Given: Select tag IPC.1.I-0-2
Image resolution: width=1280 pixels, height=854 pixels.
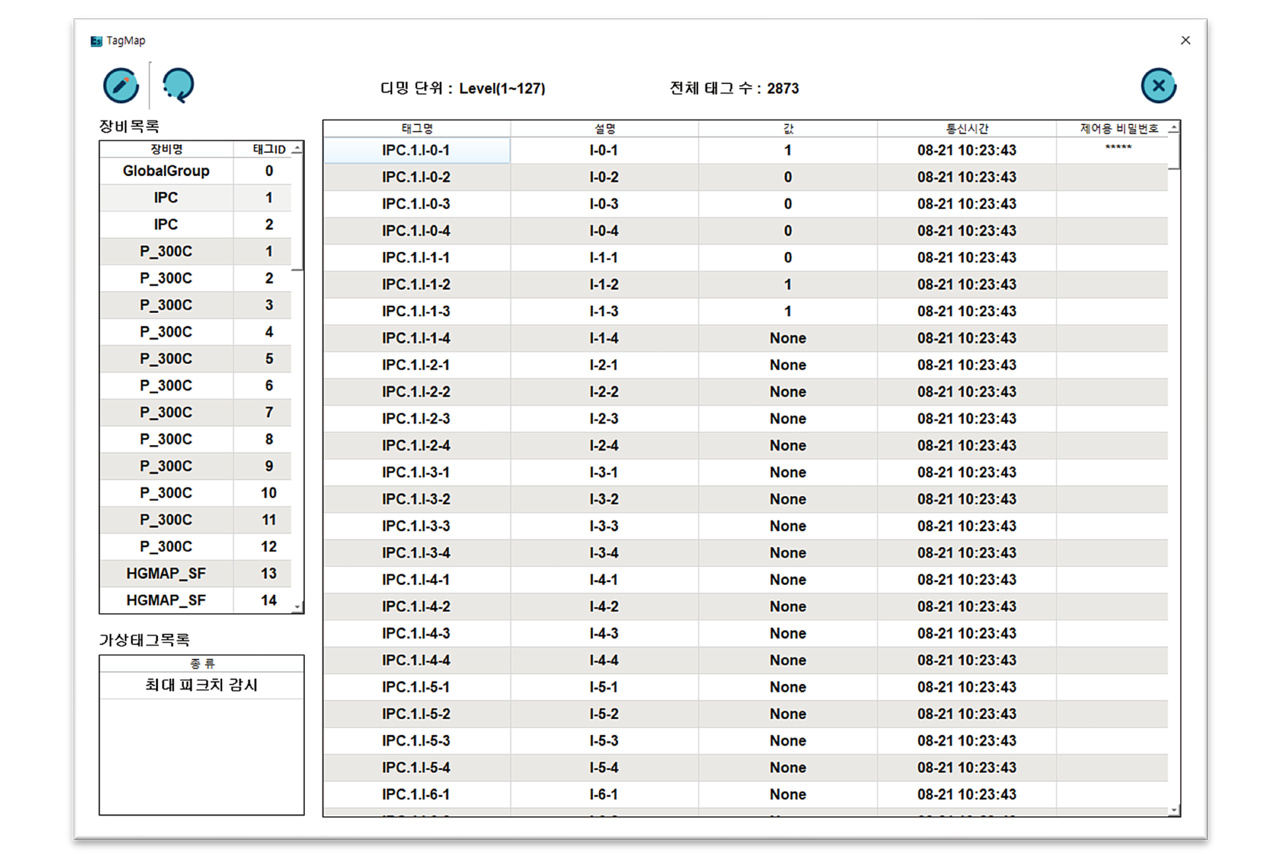Looking at the screenshot, I should click(417, 177).
